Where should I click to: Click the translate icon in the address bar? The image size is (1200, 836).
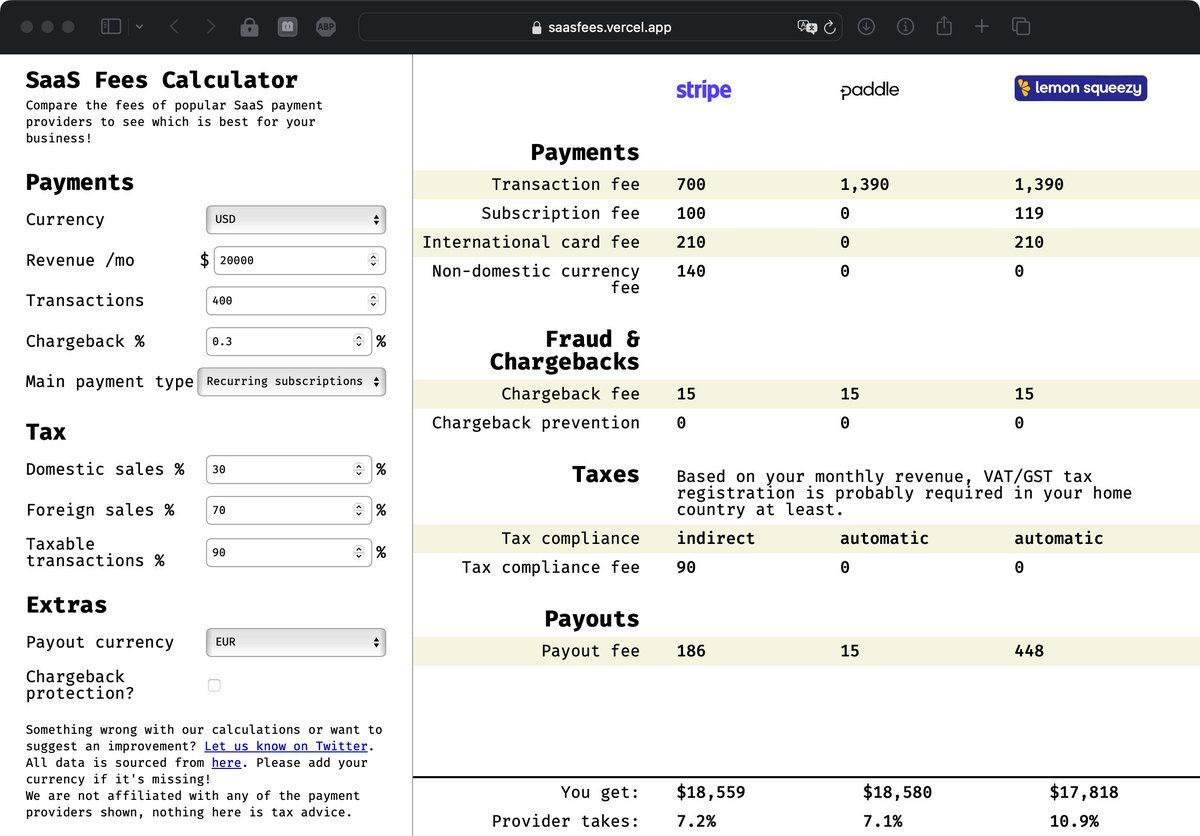806,27
